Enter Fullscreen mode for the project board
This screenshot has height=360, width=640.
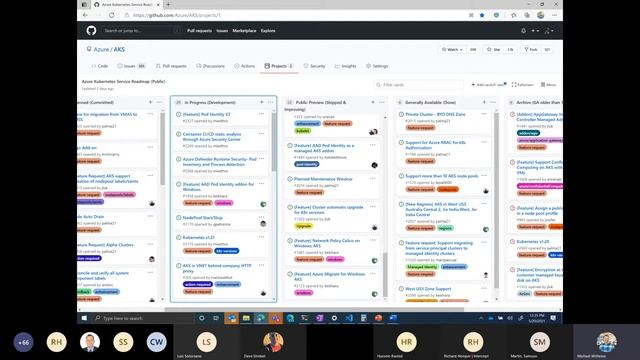tap(522, 85)
